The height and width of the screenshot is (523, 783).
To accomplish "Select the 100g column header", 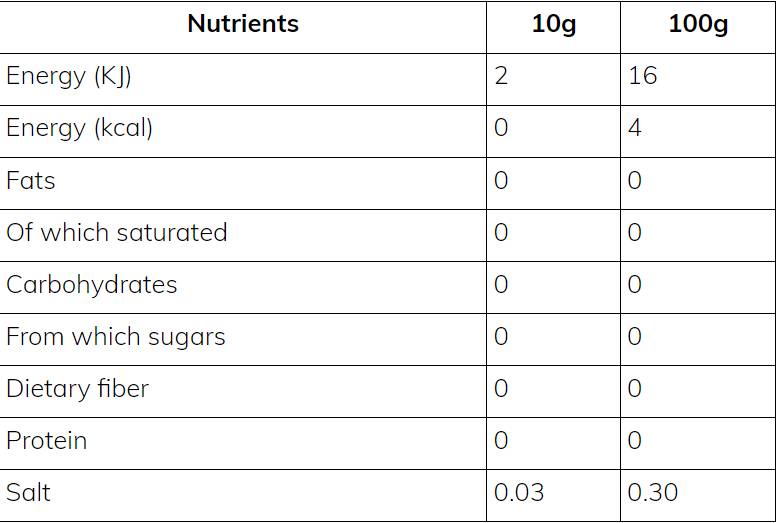I will [697, 24].
